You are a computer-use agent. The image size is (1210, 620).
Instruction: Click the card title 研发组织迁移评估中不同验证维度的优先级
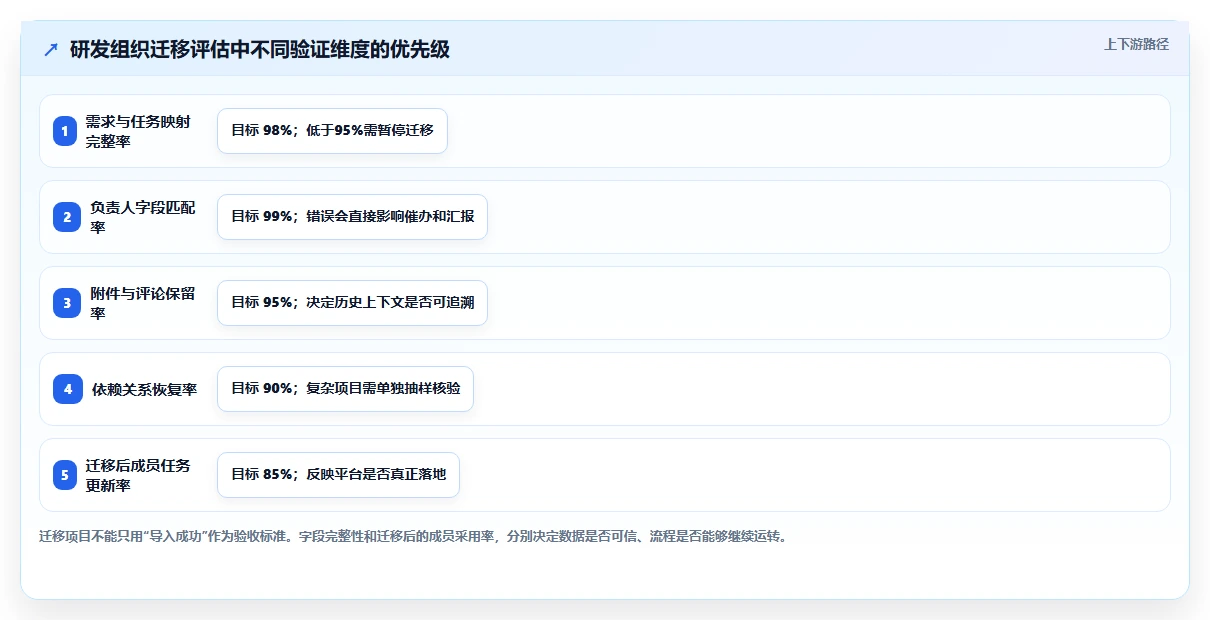pyautogui.click(x=260, y=50)
